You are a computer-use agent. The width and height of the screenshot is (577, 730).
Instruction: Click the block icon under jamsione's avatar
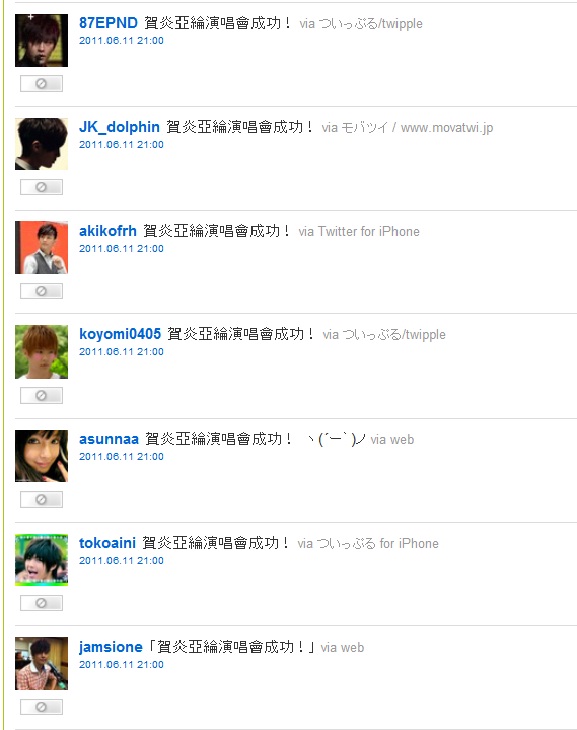[x=41, y=707]
